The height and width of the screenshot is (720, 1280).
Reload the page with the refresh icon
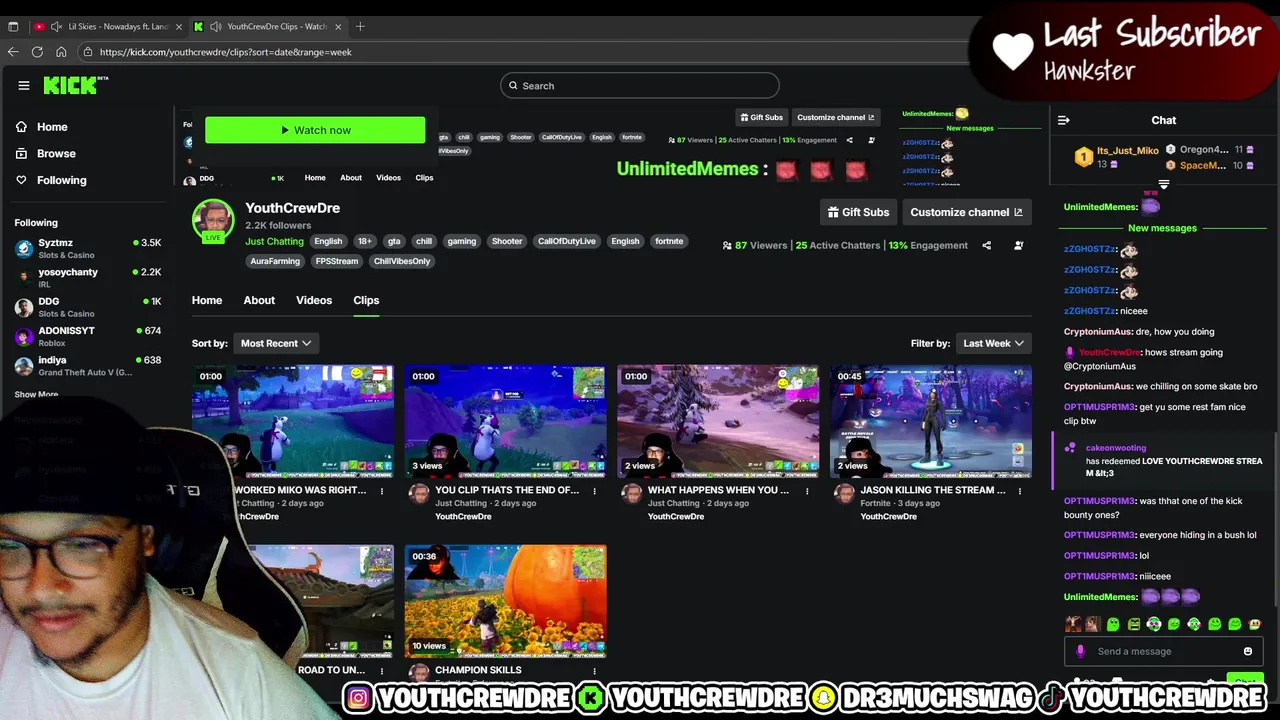tap(37, 52)
